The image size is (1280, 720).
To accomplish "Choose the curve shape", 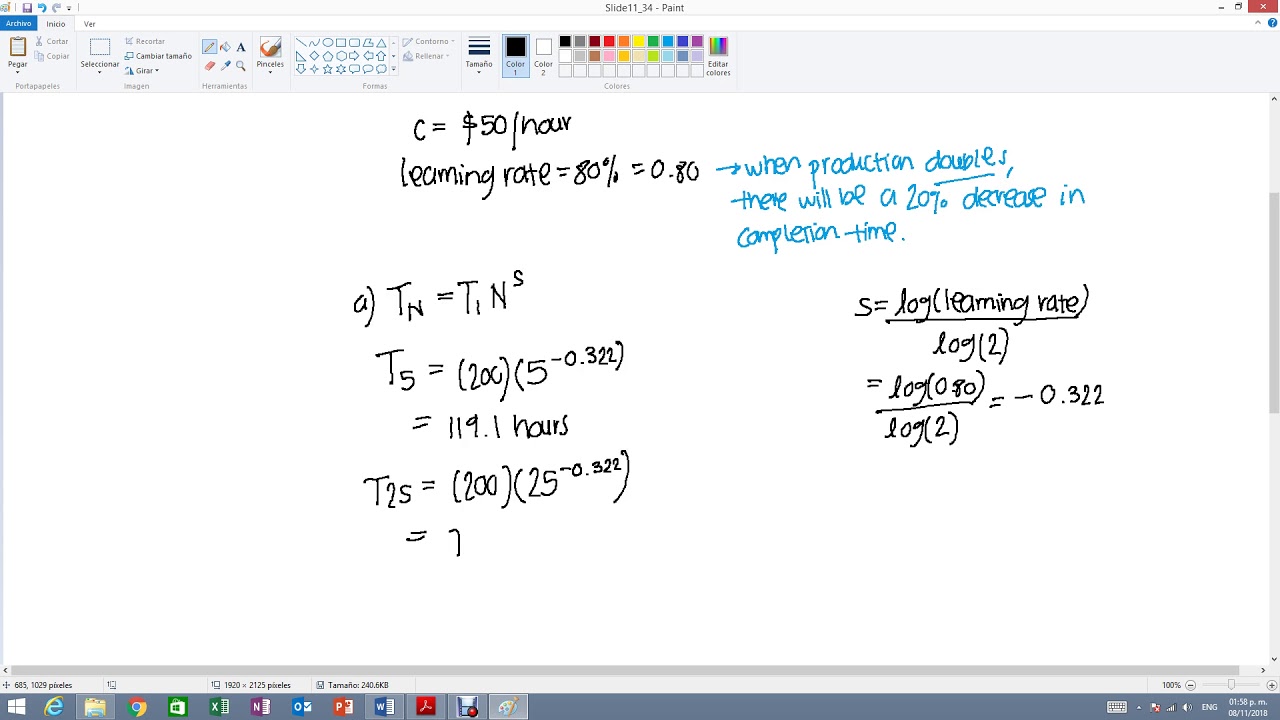I will click(314, 43).
